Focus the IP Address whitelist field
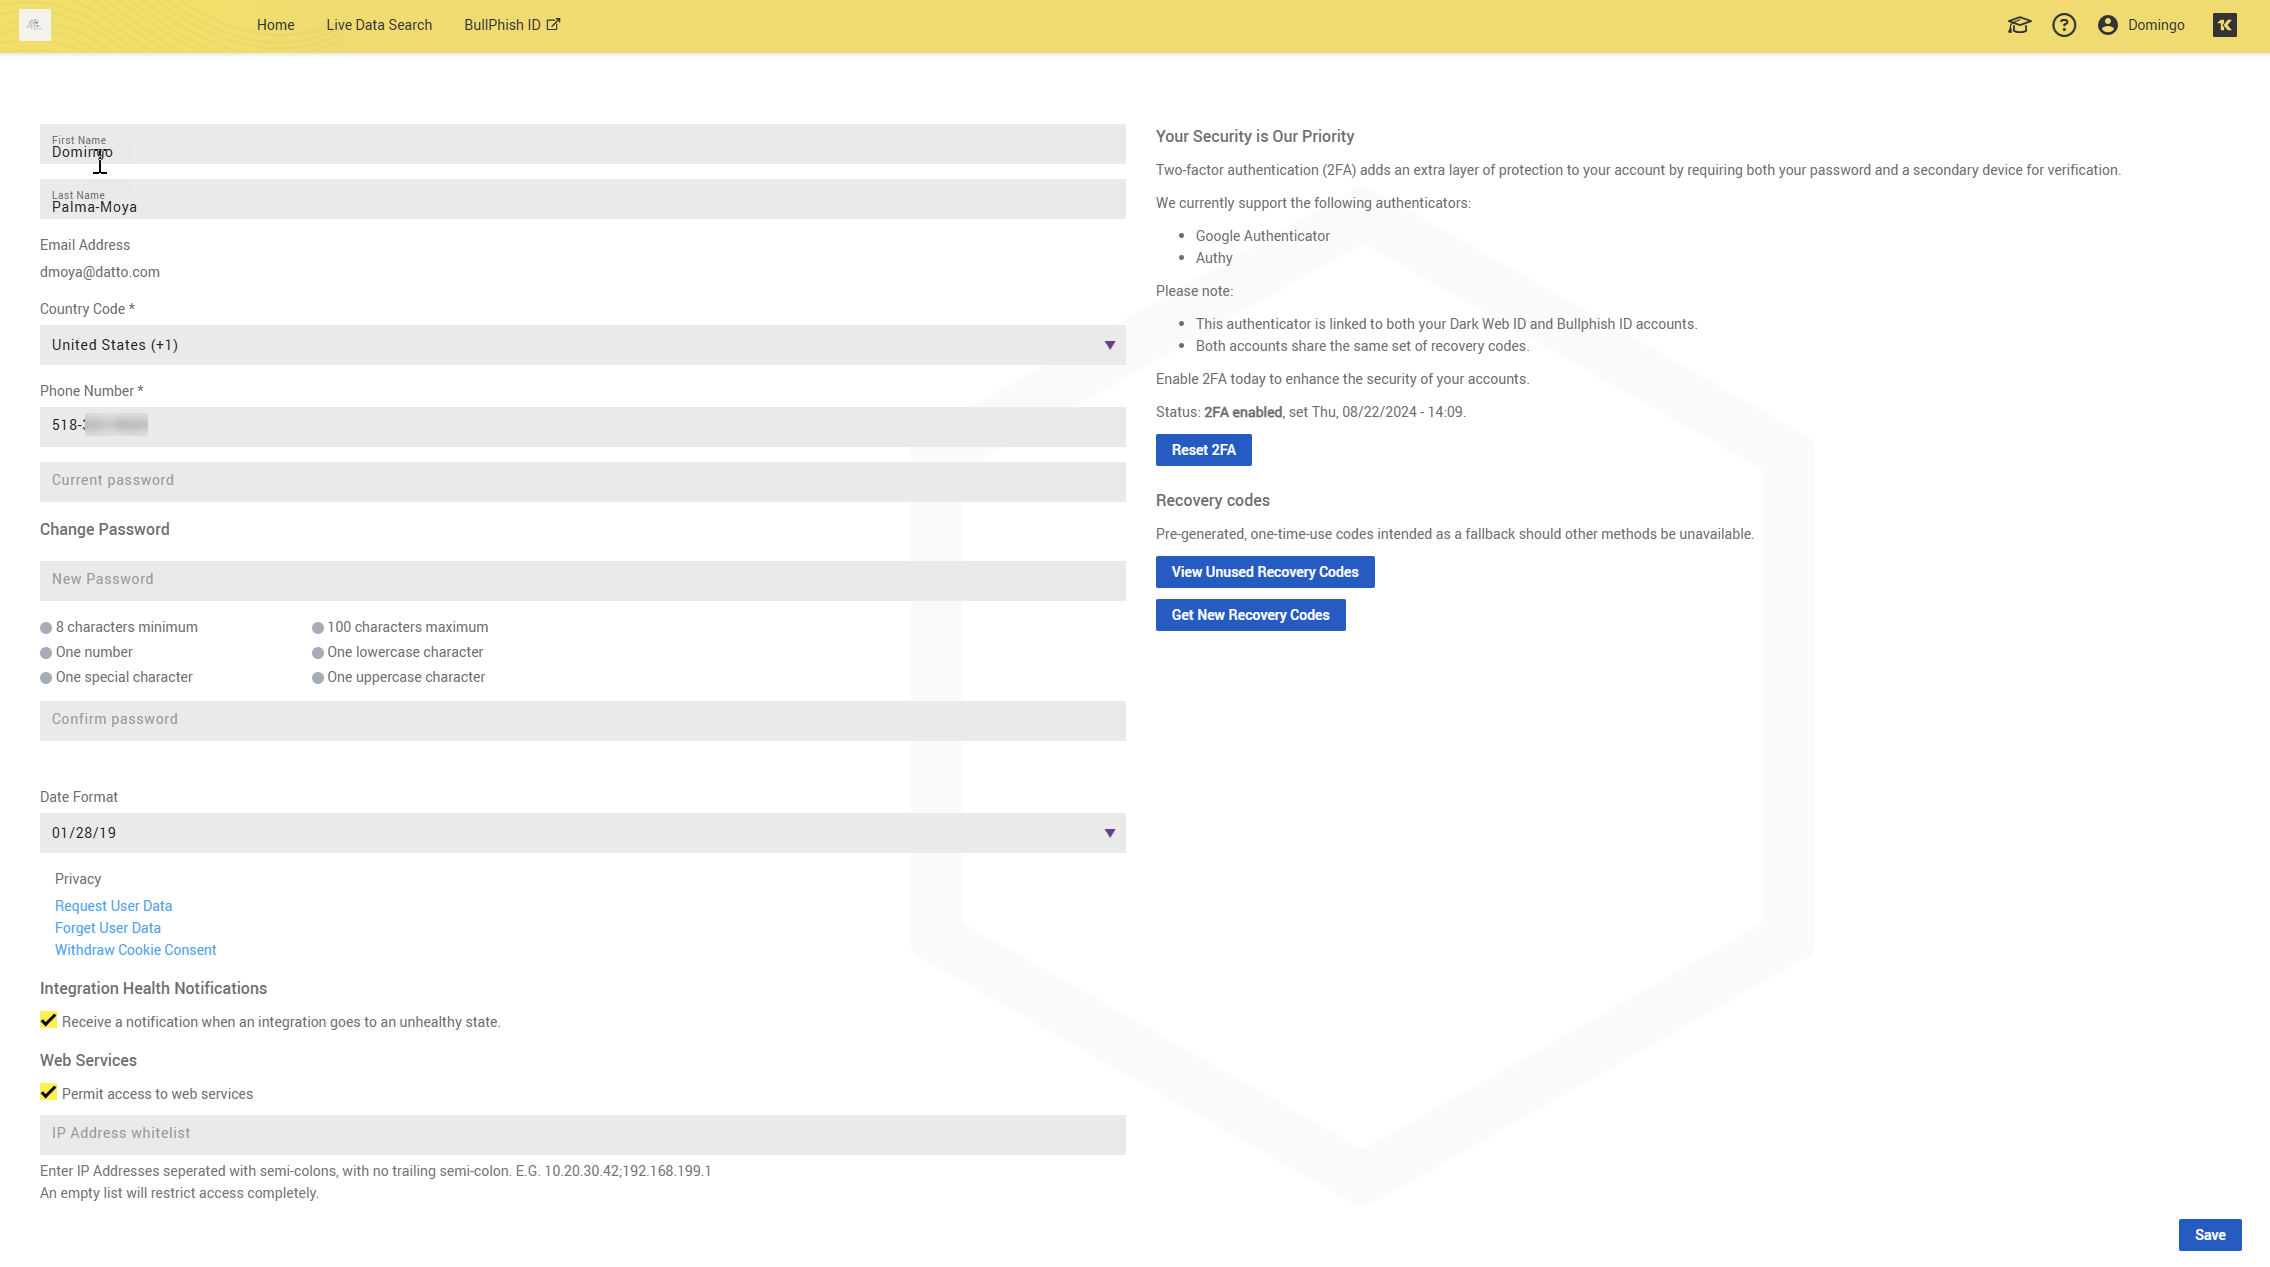The image size is (2270, 1267). click(582, 1134)
